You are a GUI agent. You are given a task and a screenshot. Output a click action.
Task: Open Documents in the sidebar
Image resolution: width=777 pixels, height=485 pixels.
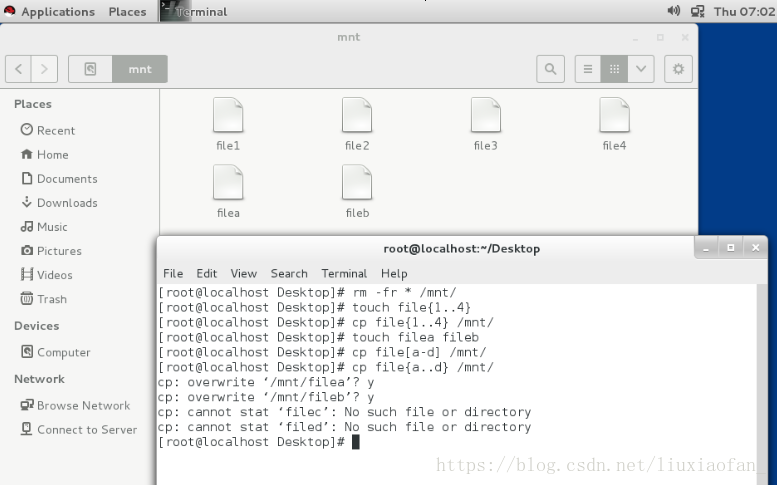(x=59, y=179)
